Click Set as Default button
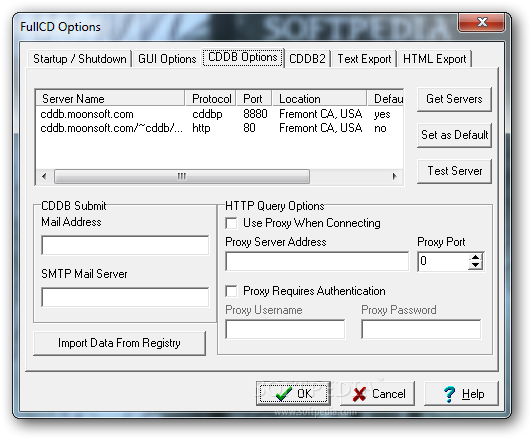The height and width of the screenshot is (439, 532). tap(454, 135)
